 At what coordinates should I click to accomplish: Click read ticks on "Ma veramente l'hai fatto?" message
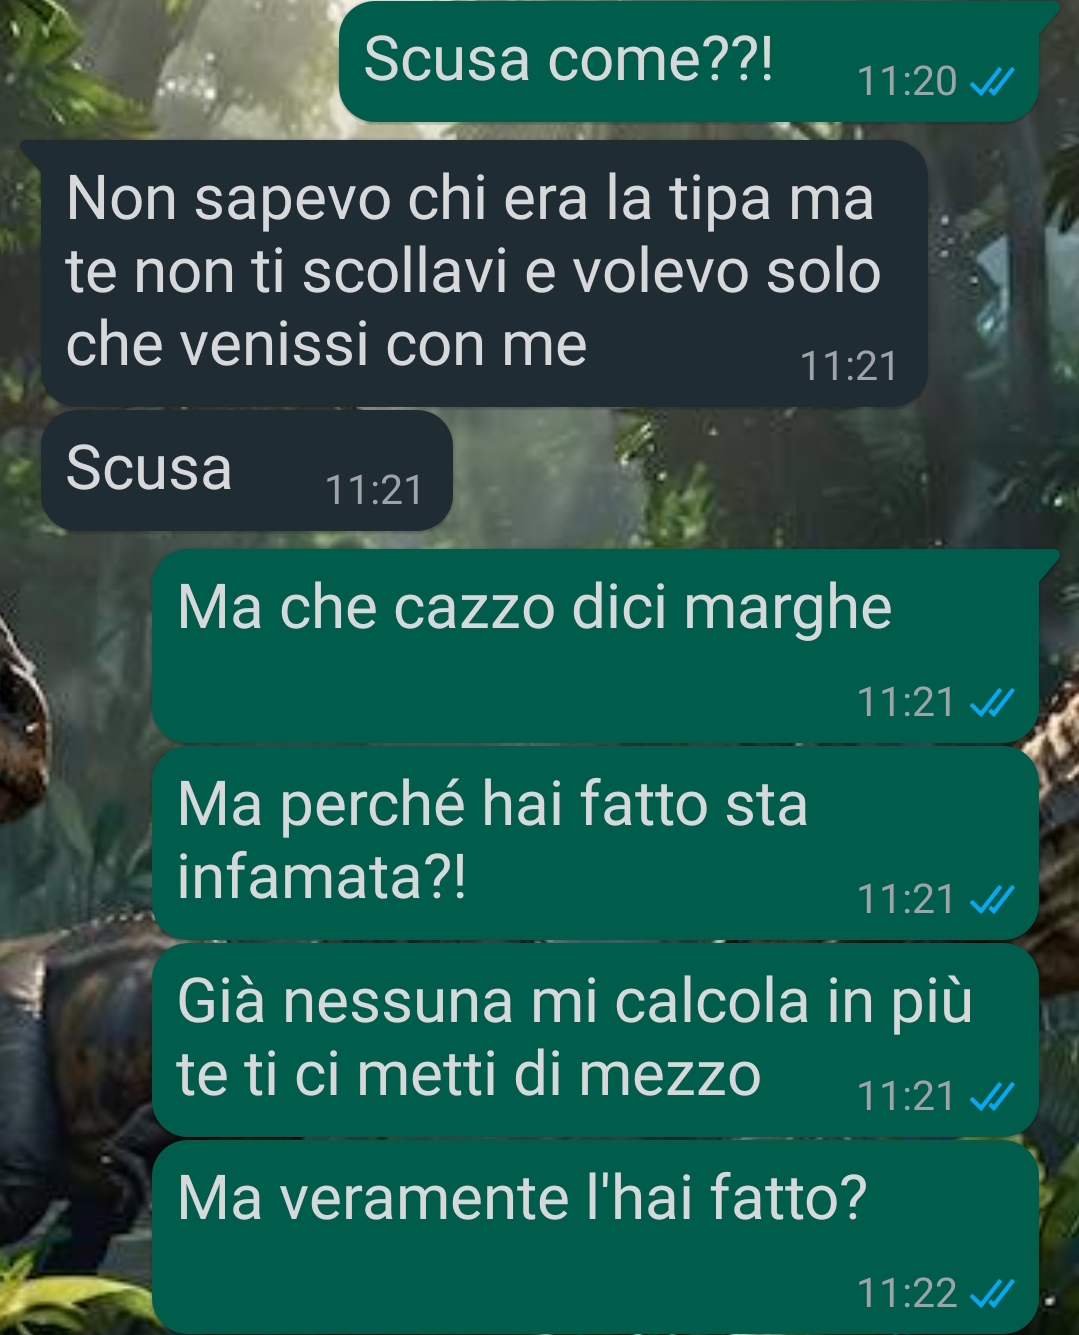tap(993, 1295)
